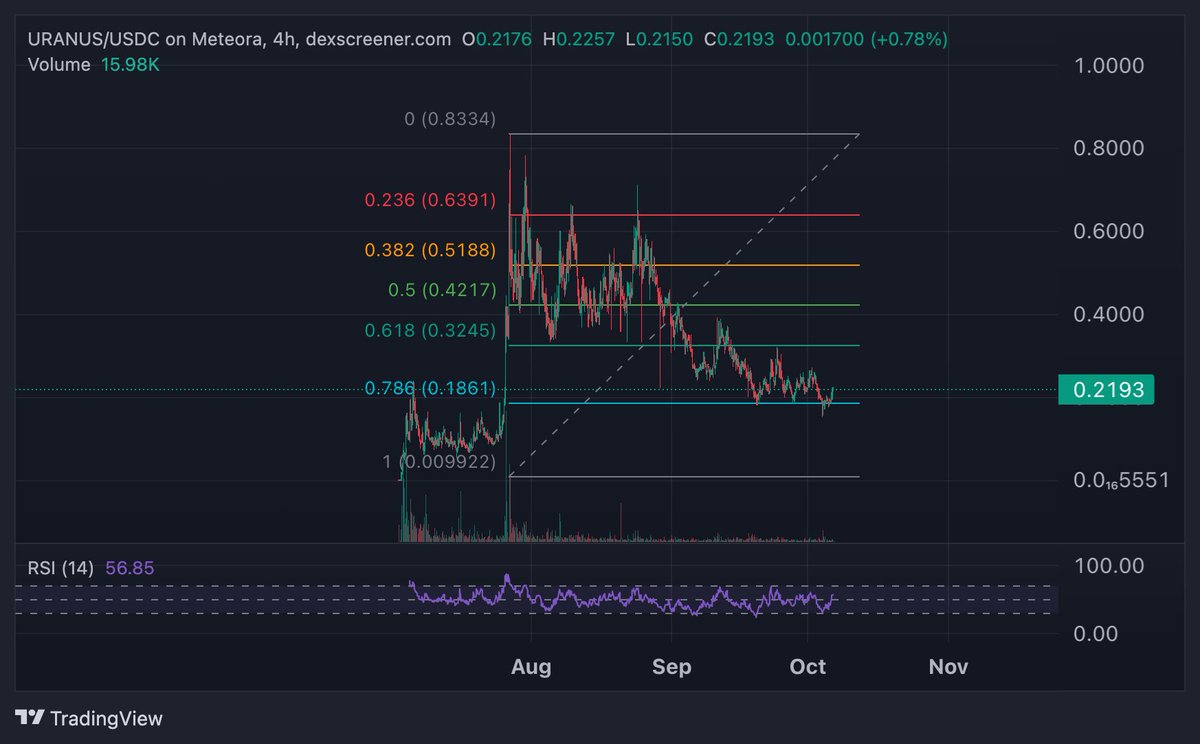Click Aug on the time axis

(532, 666)
